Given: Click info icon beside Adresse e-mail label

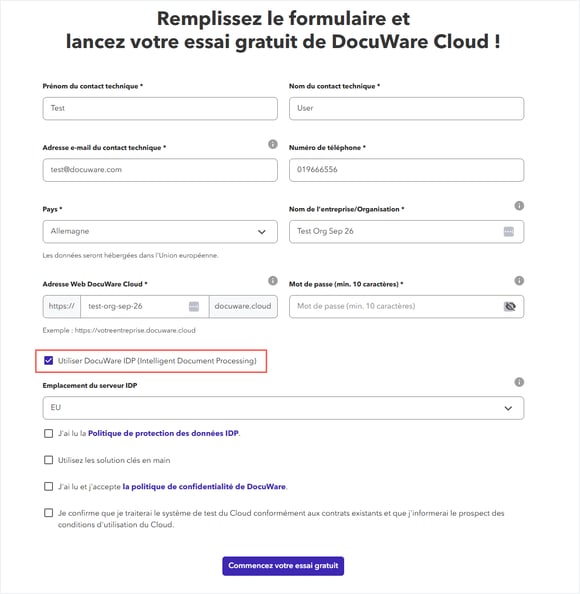Looking at the screenshot, I should [273, 144].
